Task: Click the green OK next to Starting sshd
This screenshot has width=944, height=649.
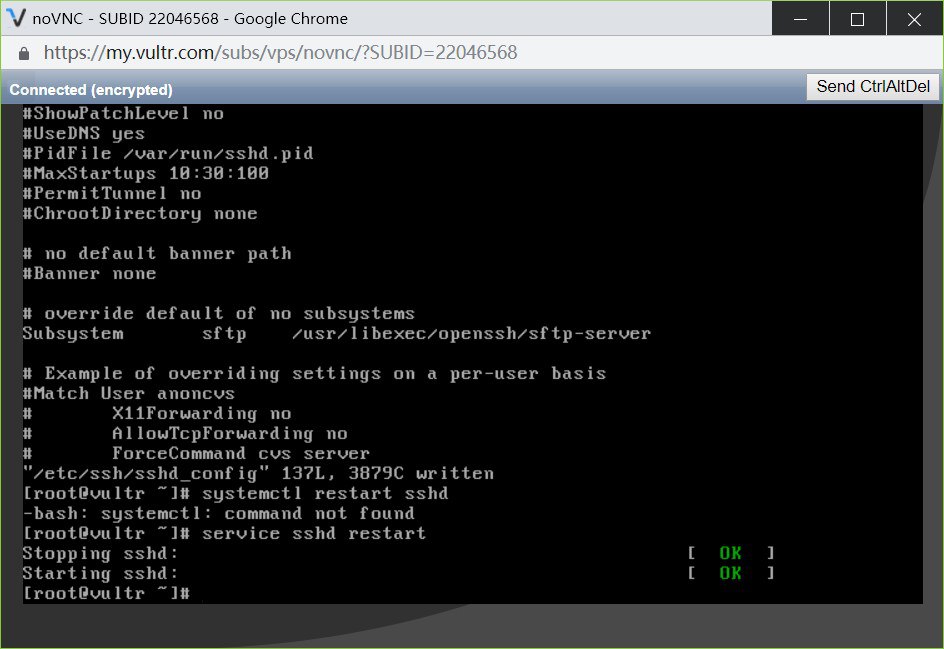Action: pyautogui.click(x=730, y=573)
